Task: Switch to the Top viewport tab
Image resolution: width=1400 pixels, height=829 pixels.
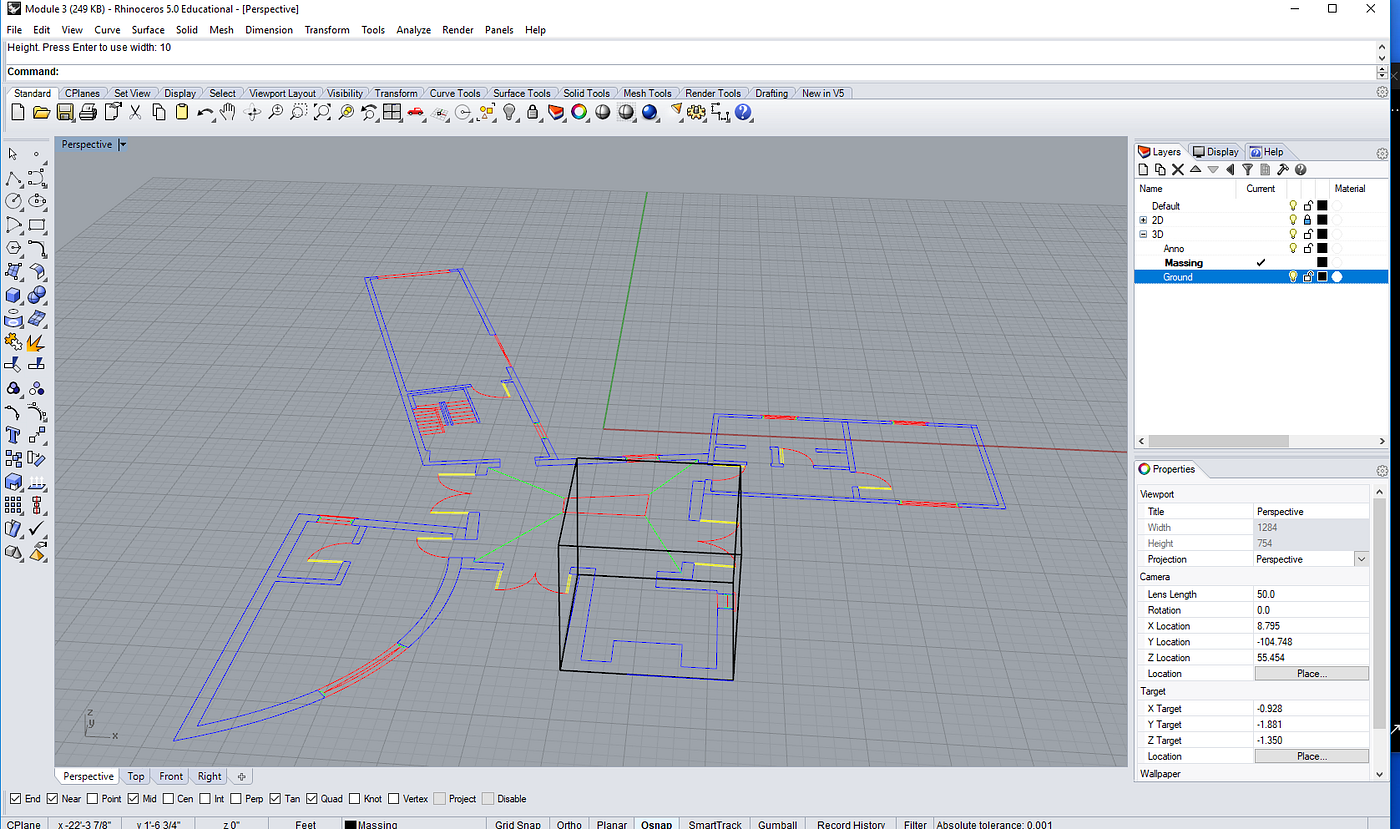Action: coord(136,776)
